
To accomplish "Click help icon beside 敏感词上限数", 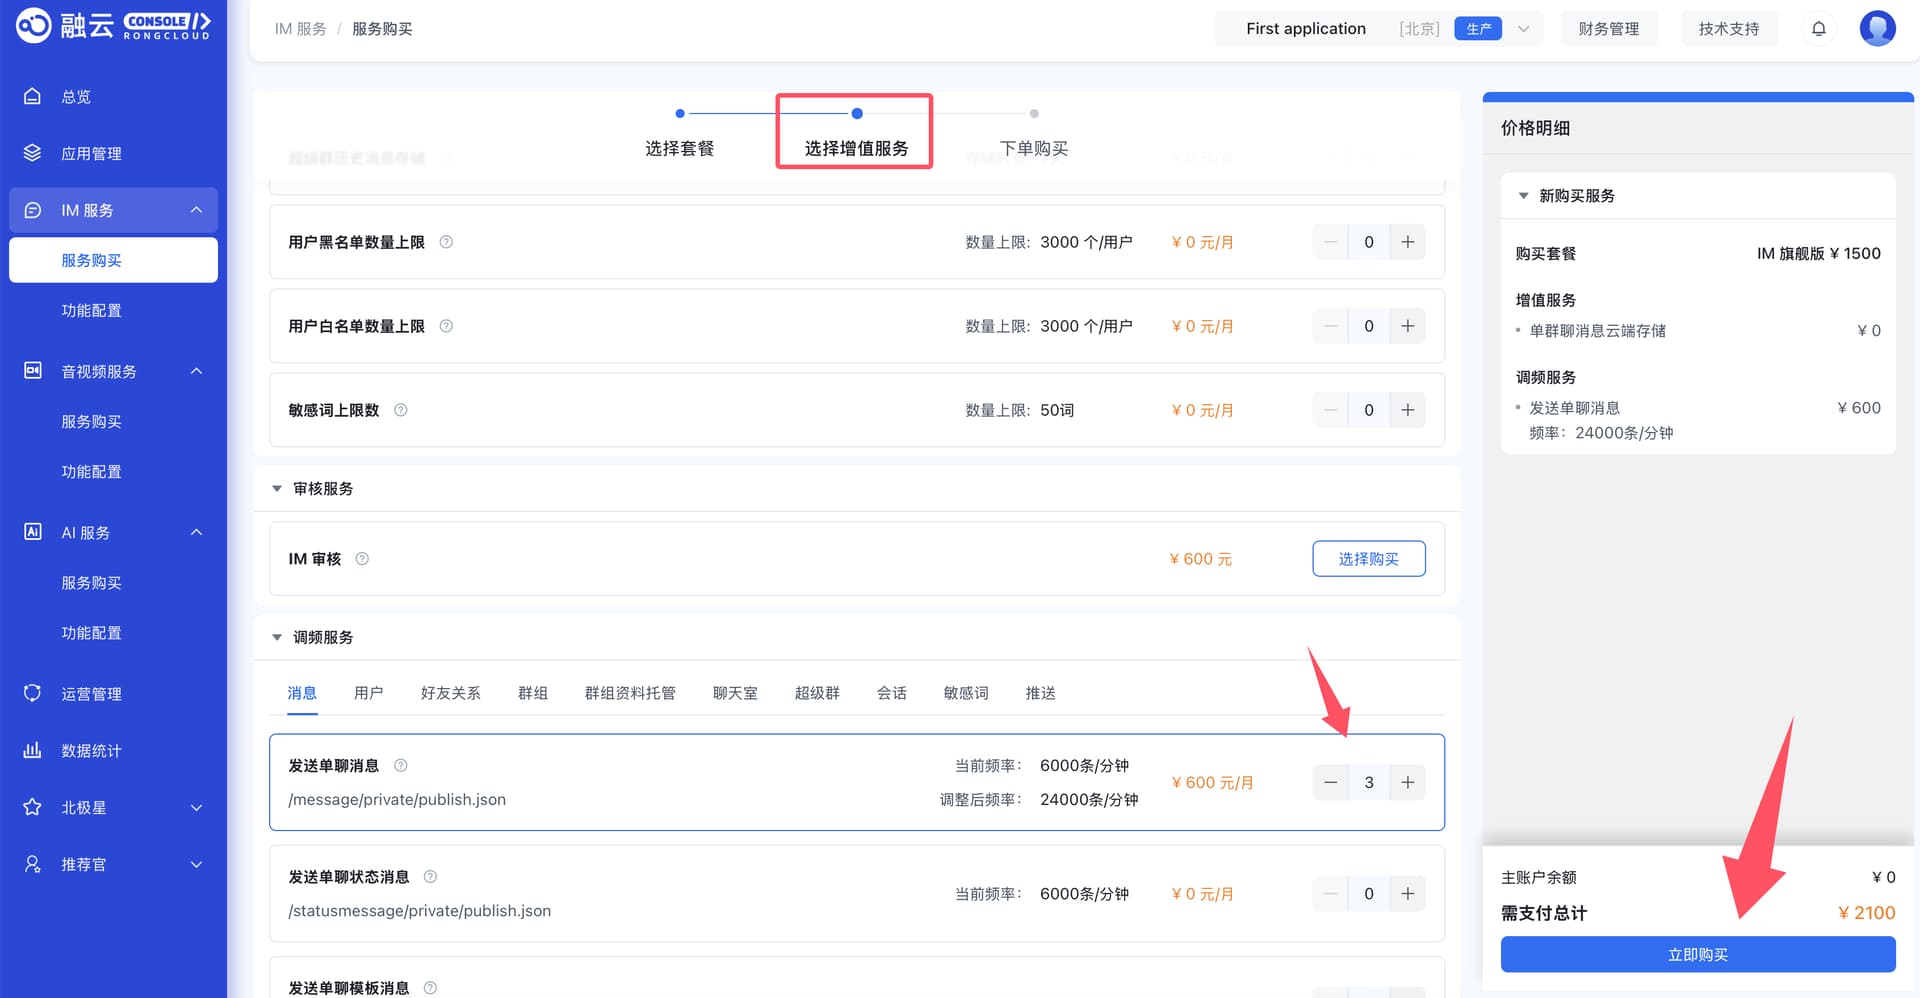I will click(x=401, y=410).
